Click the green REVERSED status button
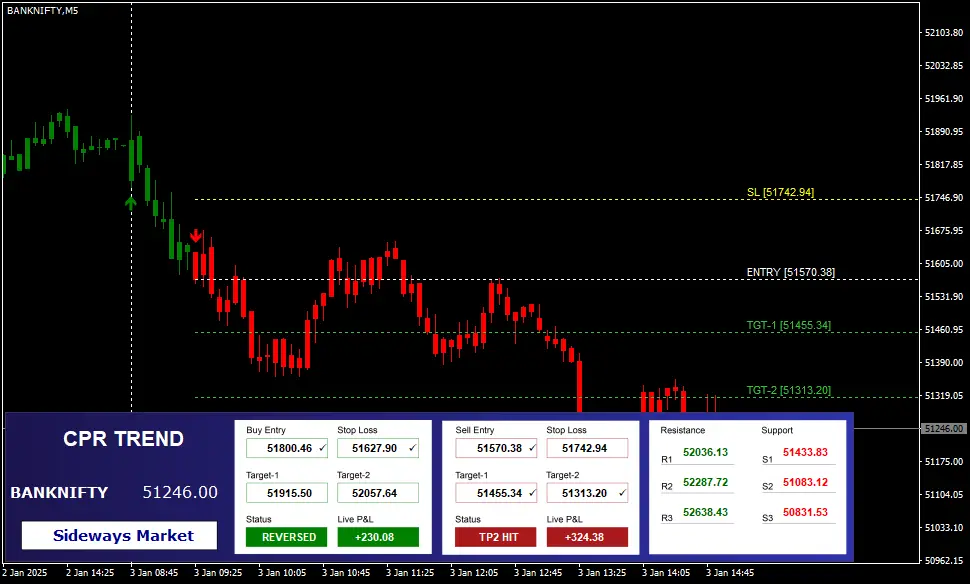The height and width of the screenshot is (584, 970). [286, 537]
